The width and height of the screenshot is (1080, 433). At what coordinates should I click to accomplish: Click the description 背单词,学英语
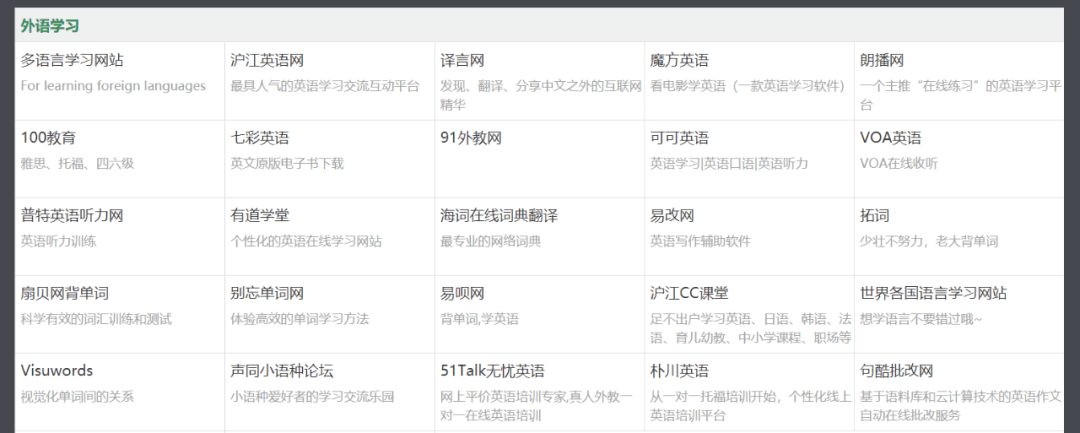coord(480,319)
